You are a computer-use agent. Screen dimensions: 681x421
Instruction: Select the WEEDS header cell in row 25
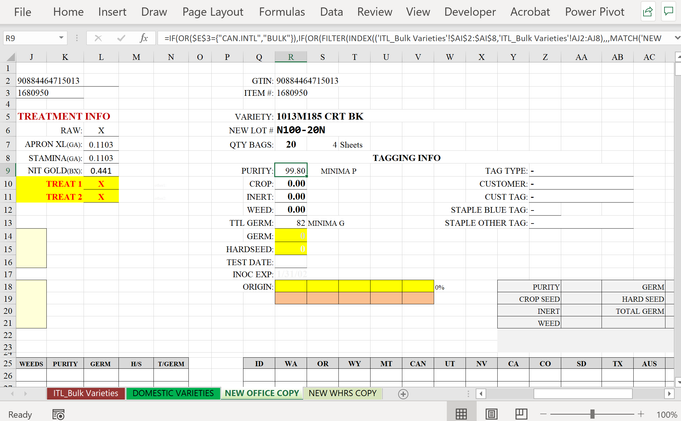coord(31,364)
